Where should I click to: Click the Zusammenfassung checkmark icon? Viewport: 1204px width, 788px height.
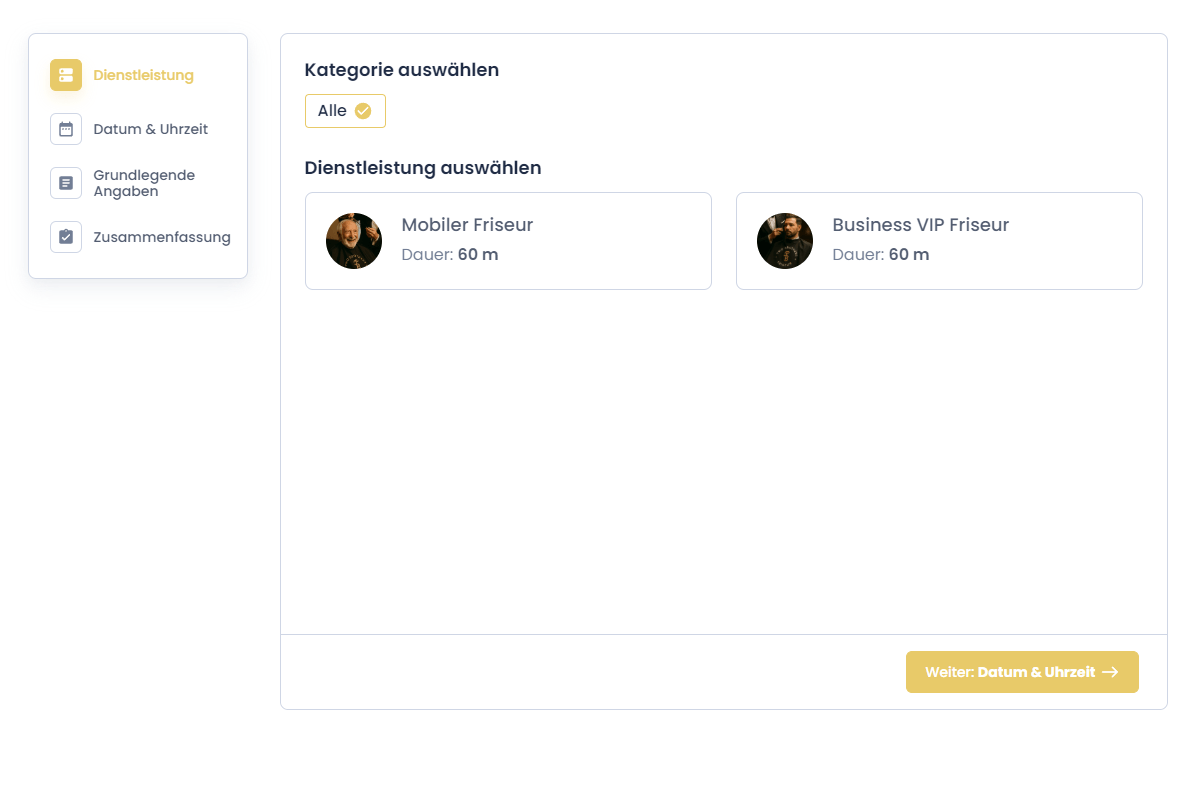point(65,237)
